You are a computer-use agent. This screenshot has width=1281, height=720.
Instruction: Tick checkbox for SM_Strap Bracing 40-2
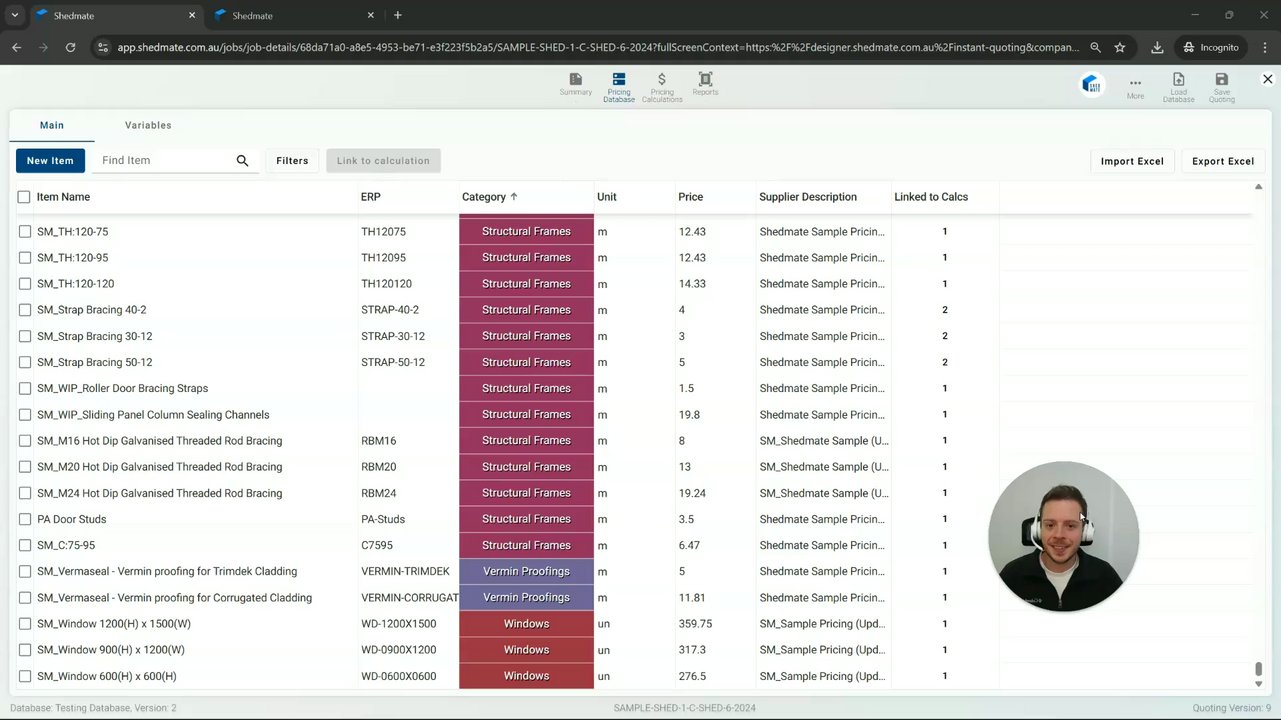pos(25,310)
